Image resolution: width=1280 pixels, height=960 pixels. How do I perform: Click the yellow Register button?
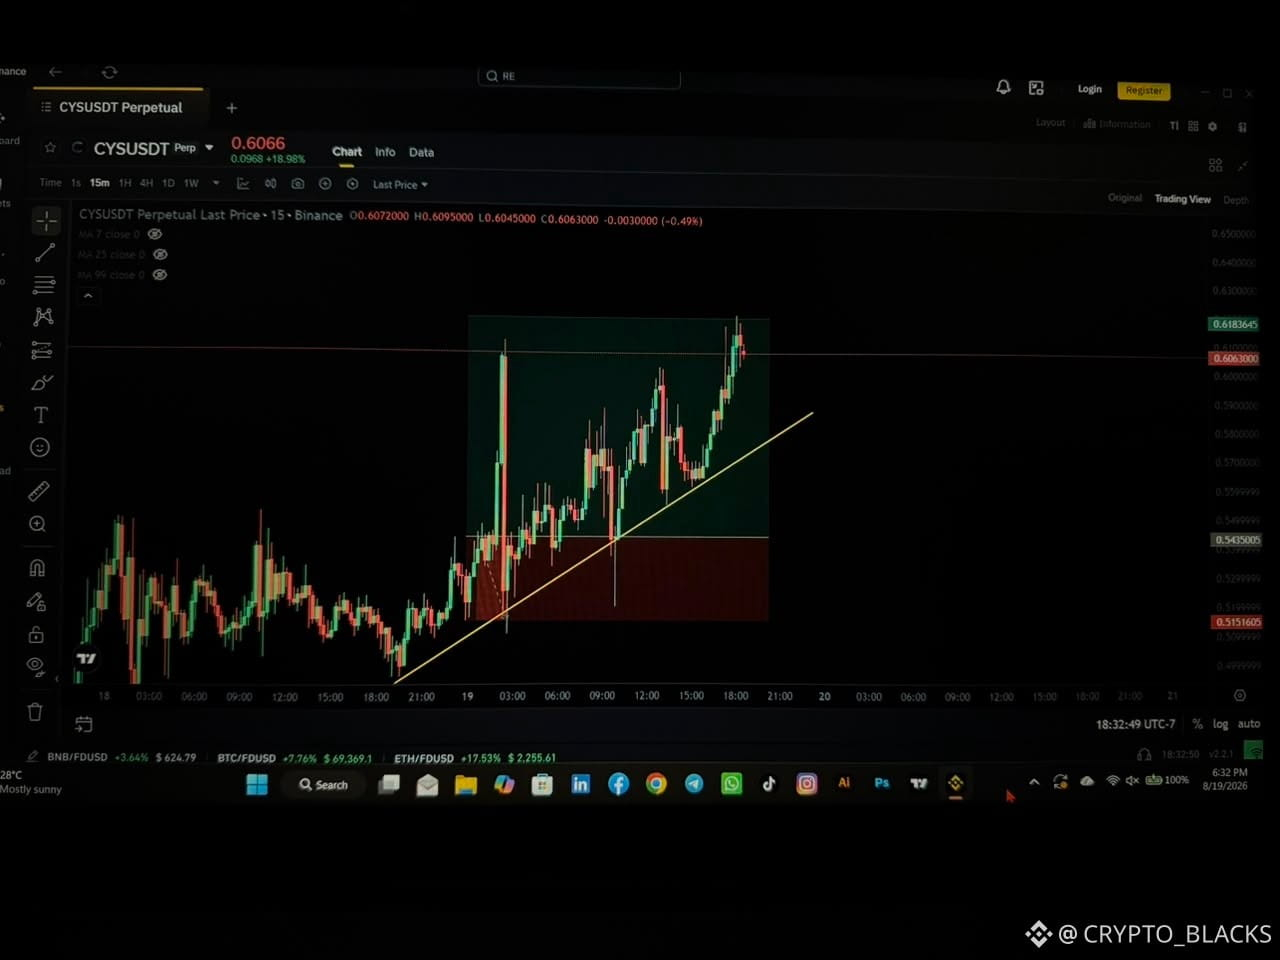pos(1144,90)
